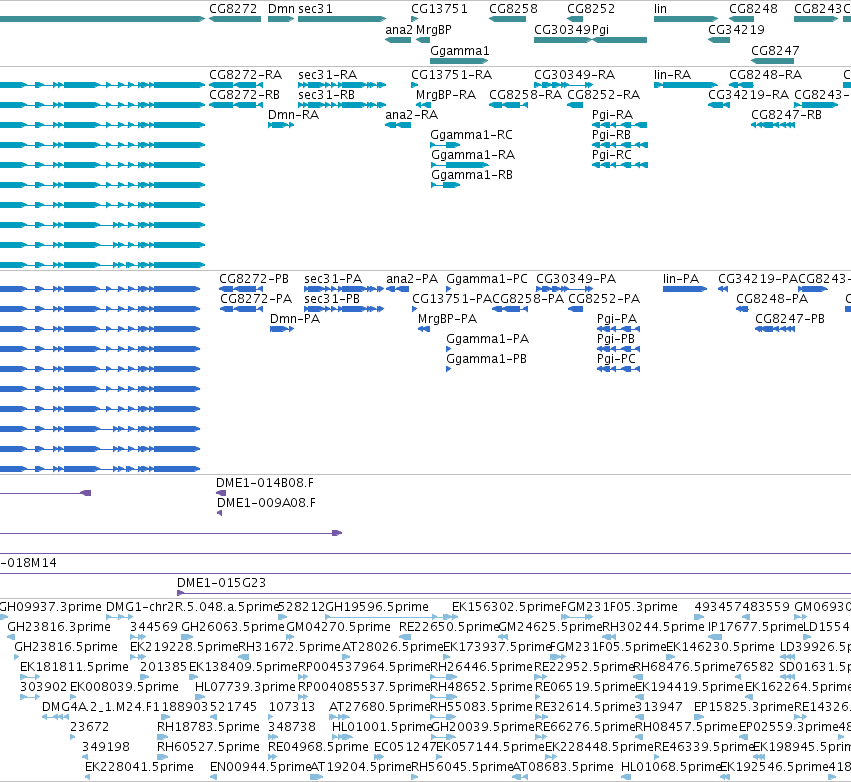Click the ana2-PA protein label

click(x=412, y=279)
